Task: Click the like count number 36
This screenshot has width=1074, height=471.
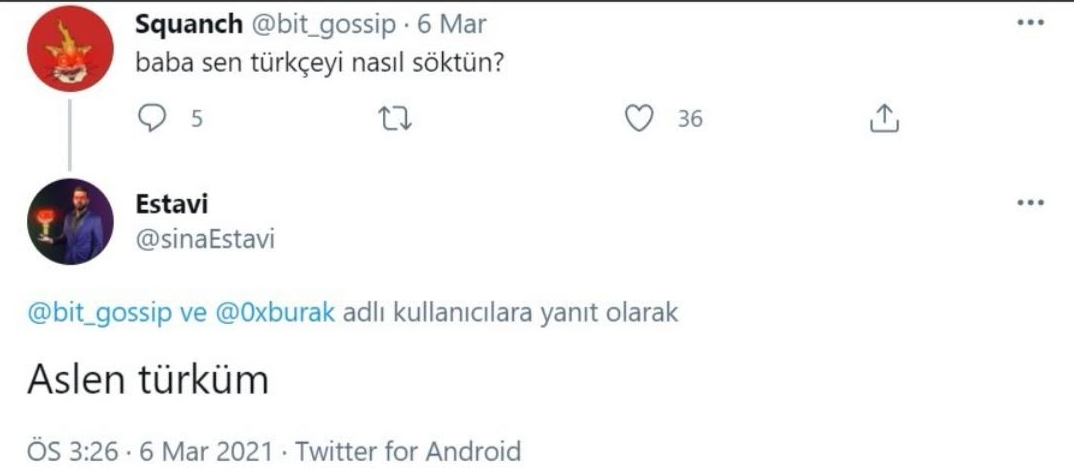Action: (690, 120)
